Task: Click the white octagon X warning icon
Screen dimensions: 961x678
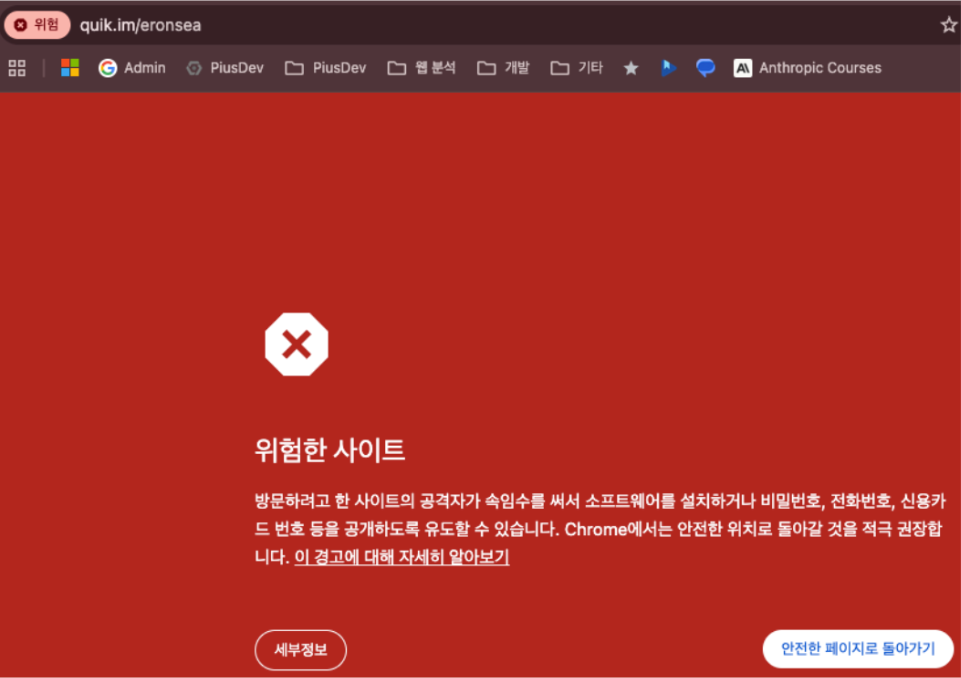Action: (296, 345)
